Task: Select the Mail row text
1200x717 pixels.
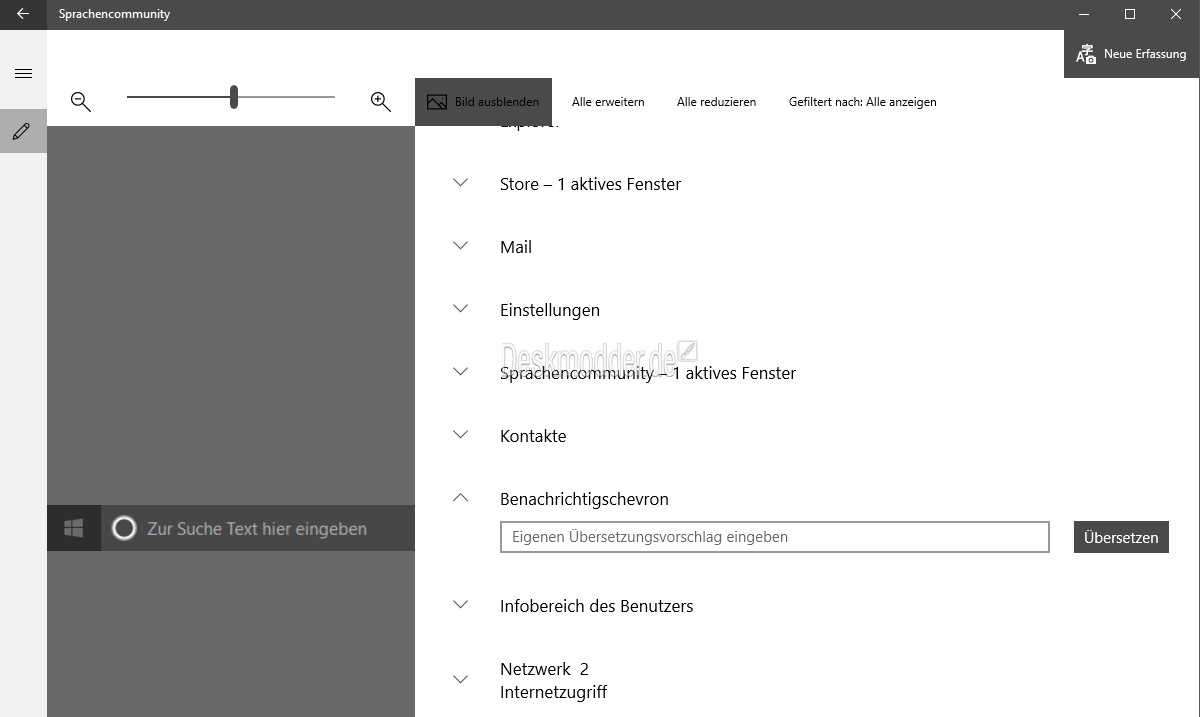Action: click(516, 247)
